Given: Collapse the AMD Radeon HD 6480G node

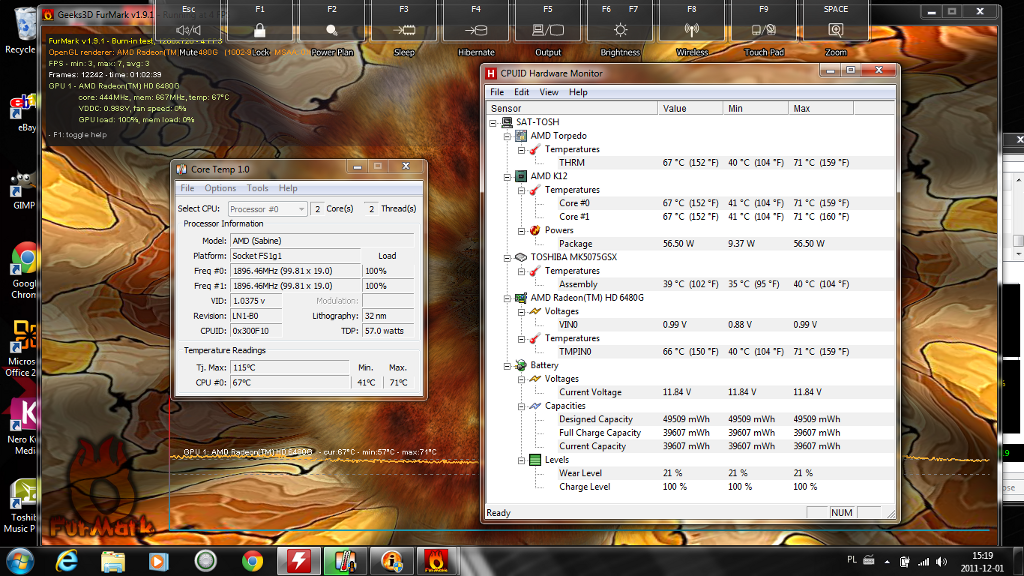Looking at the screenshot, I should (x=507, y=298).
